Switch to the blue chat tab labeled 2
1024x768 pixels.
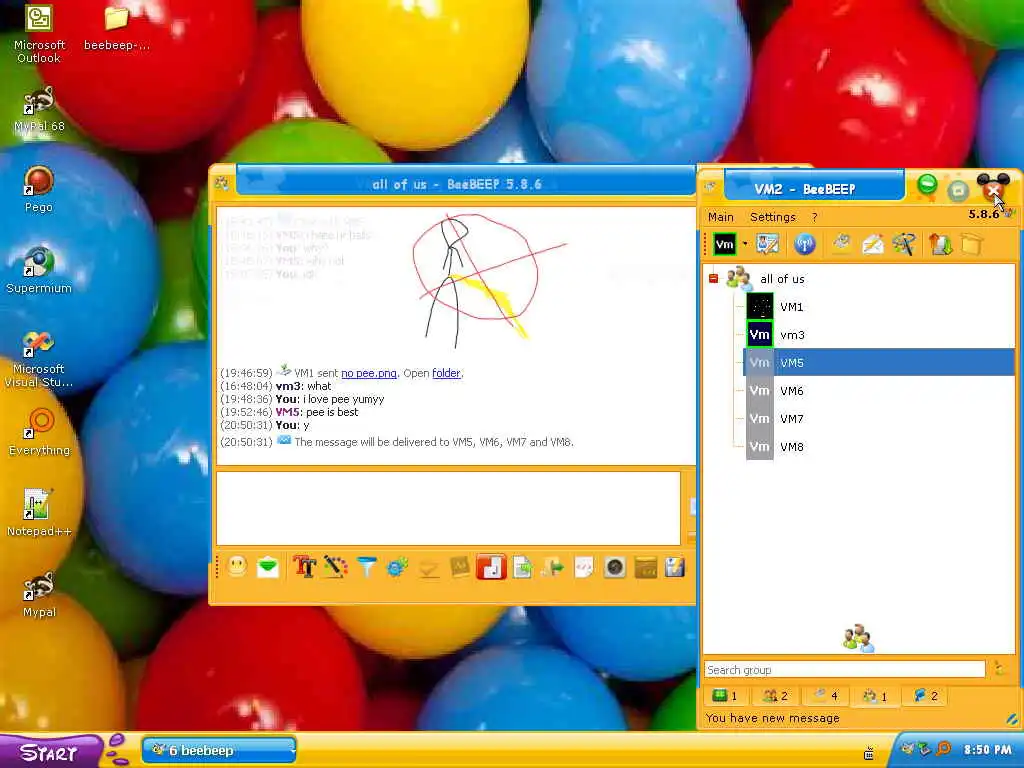pyautogui.click(x=926, y=696)
